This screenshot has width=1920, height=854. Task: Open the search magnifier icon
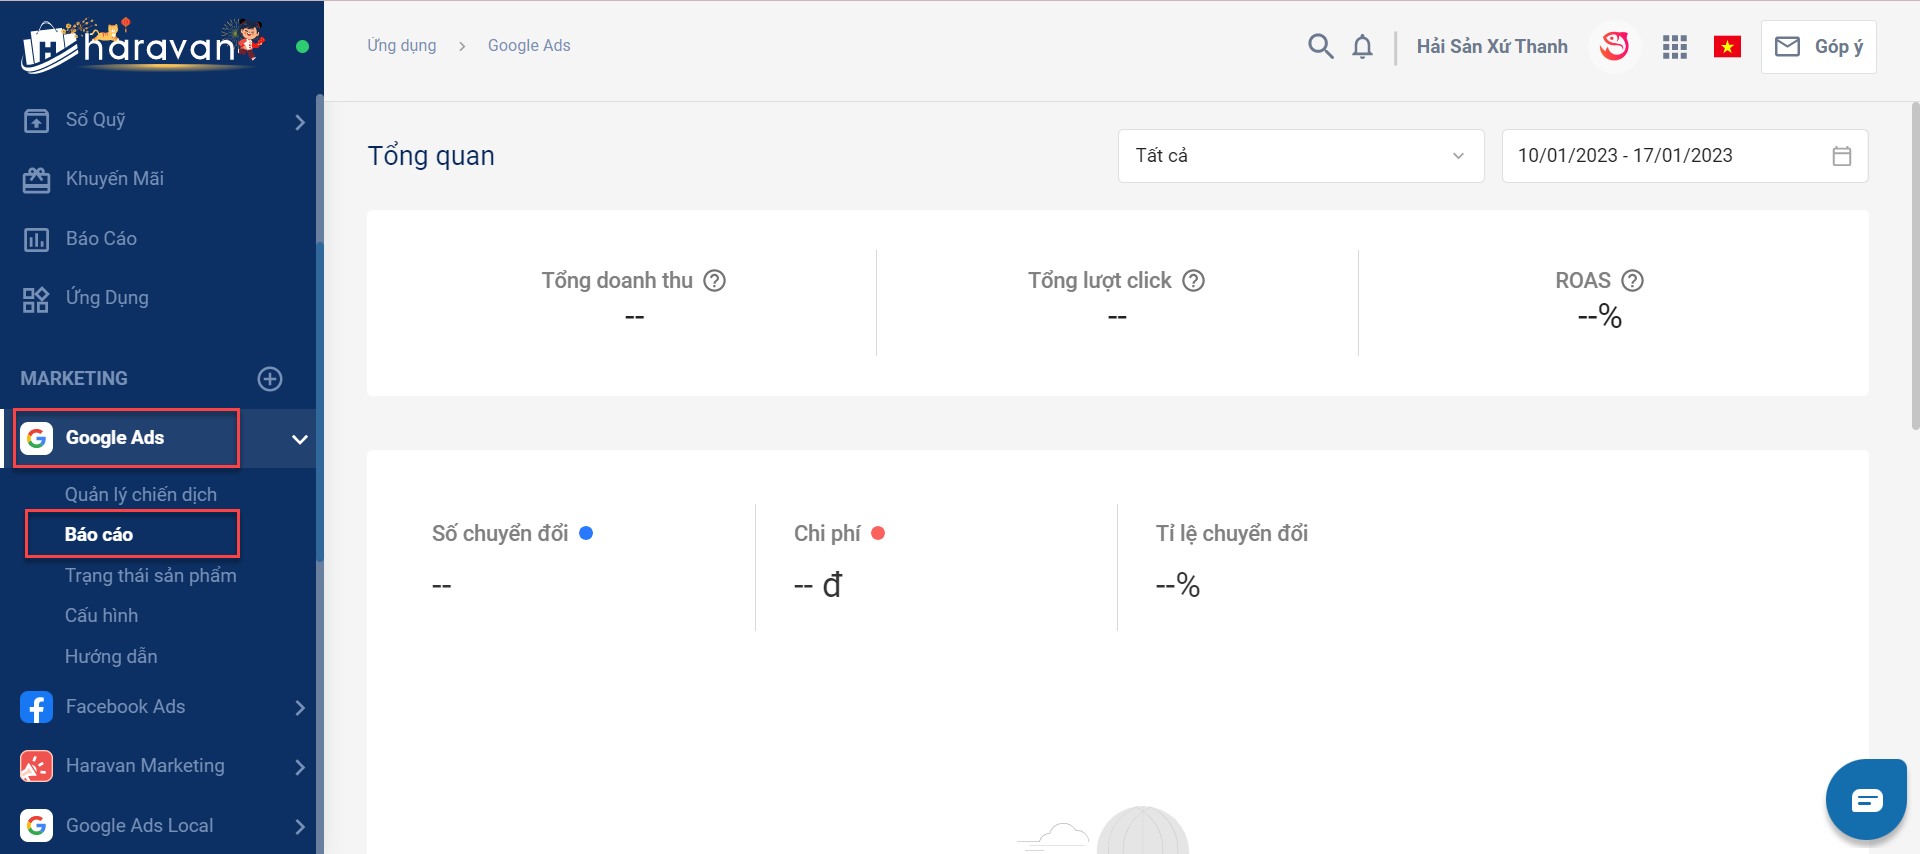(x=1320, y=46)
